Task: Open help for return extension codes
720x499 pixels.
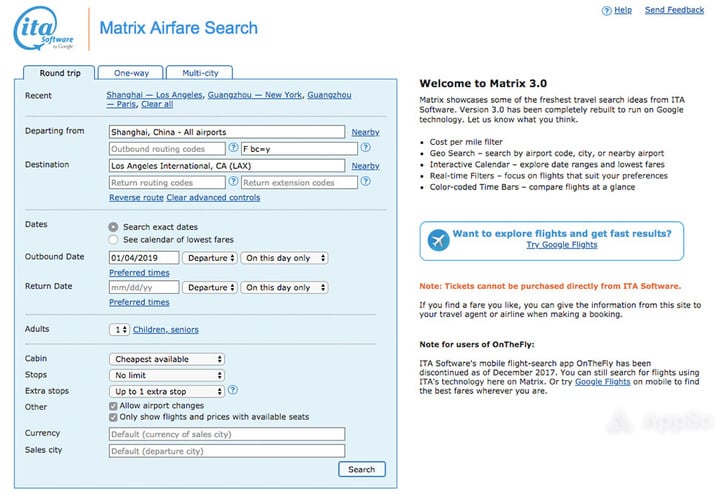Action: tap(366, 181)
